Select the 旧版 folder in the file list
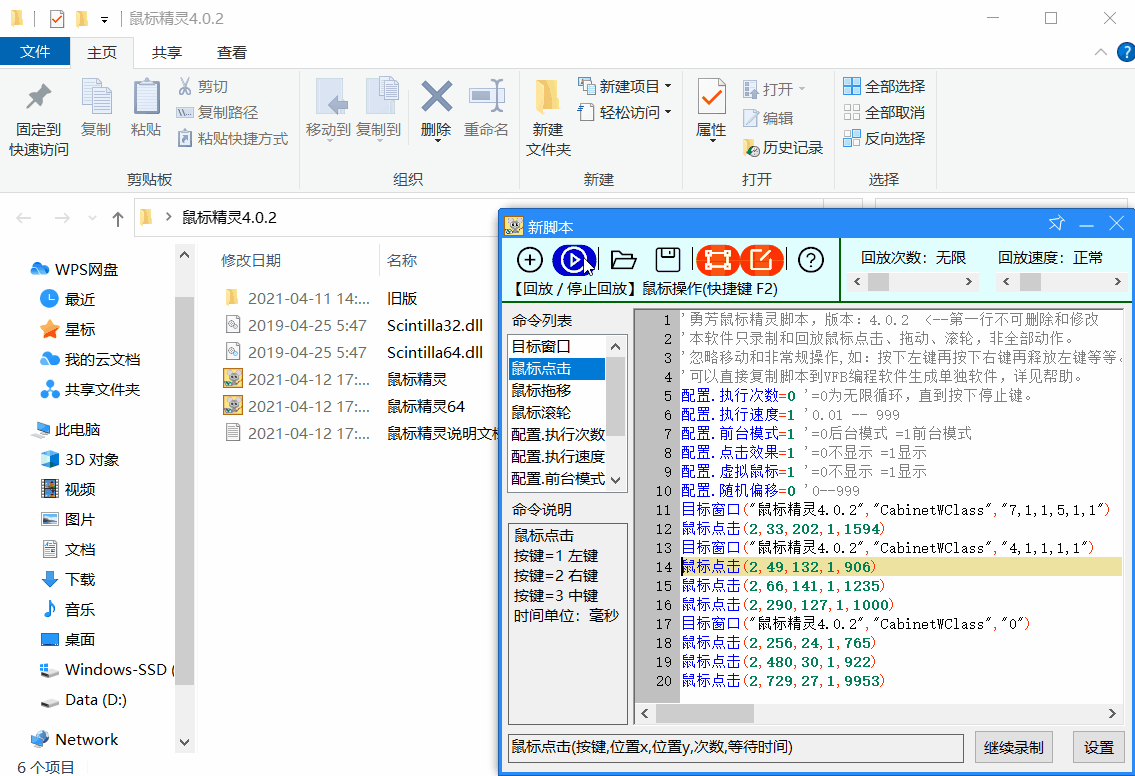This screenshot has height=776, width=1135. pos(402,298)
